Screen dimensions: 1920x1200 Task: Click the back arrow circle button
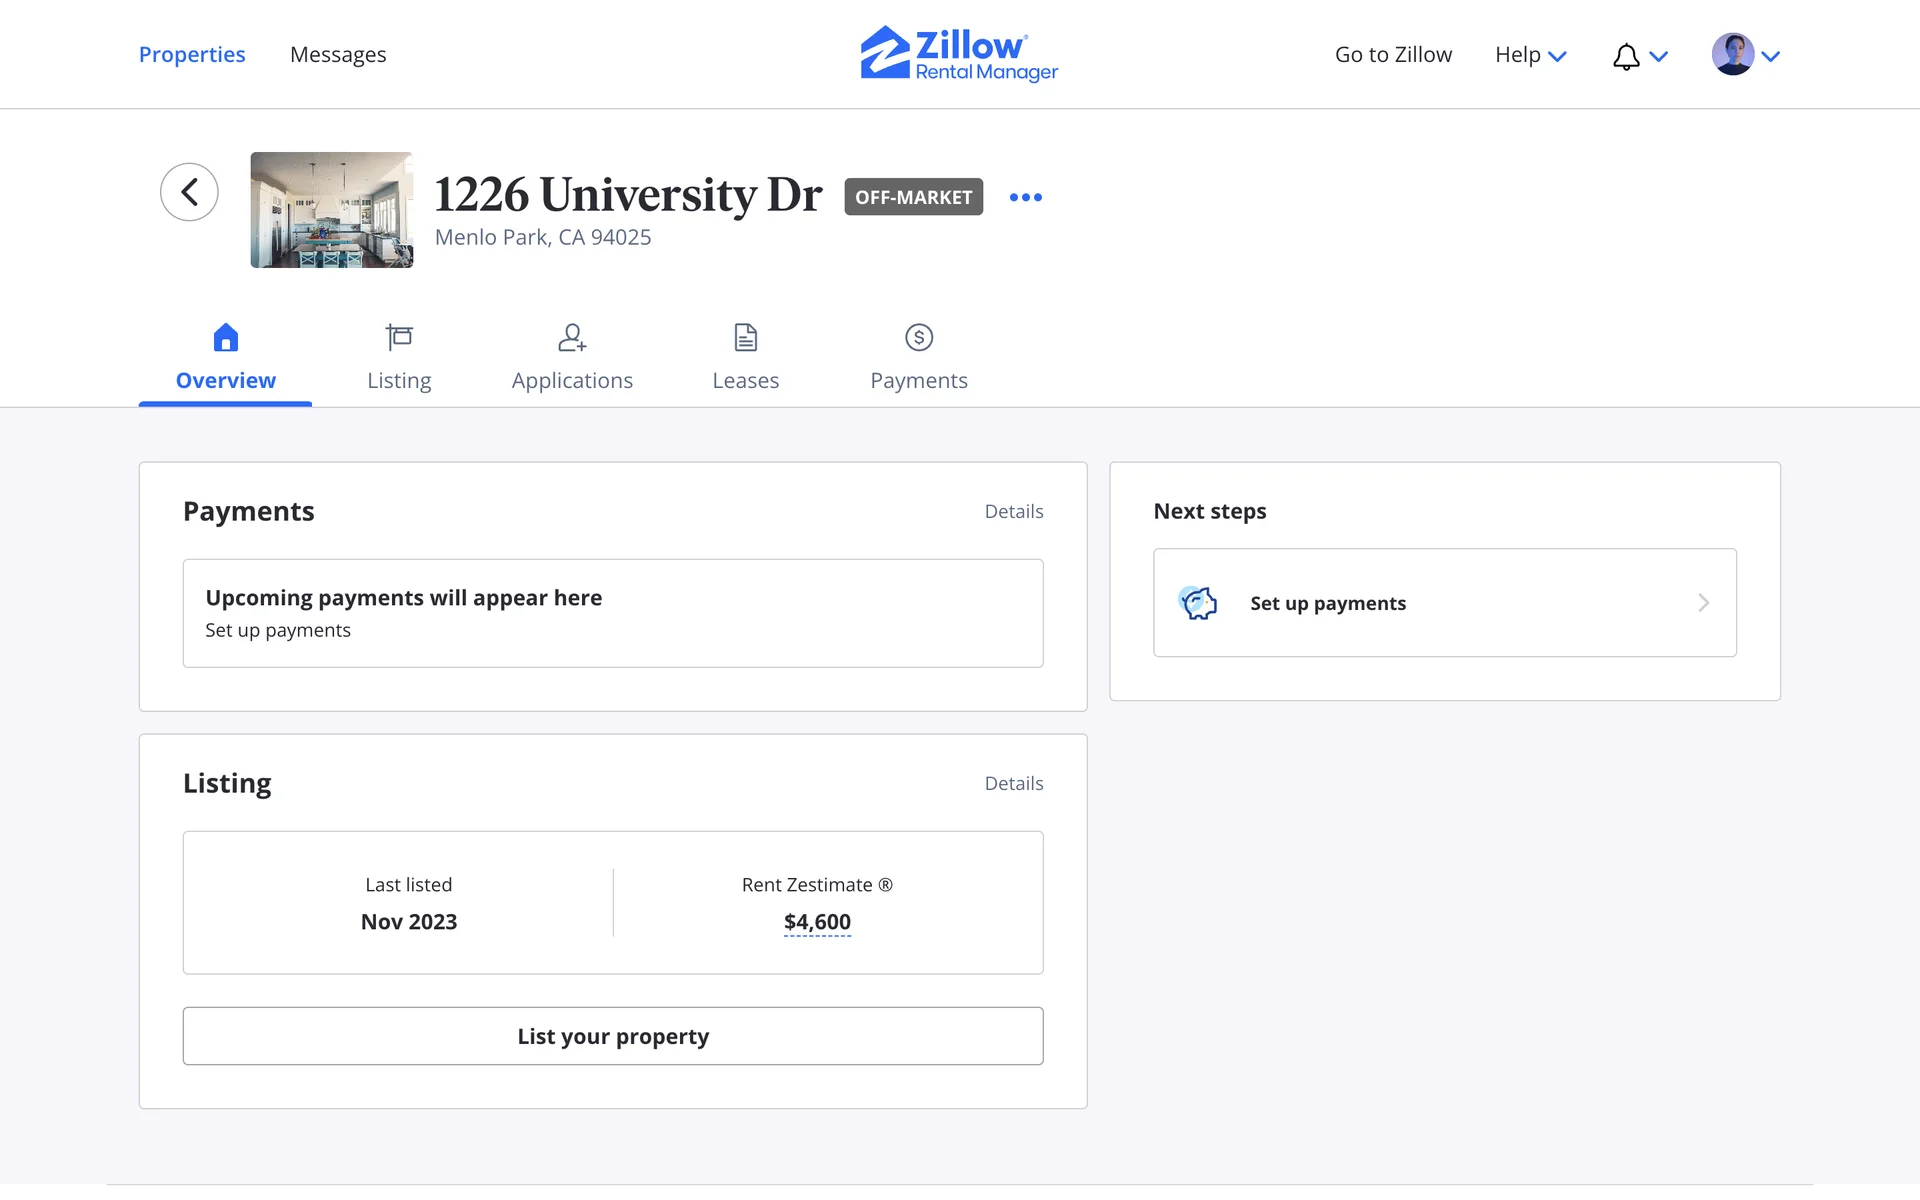189,192
